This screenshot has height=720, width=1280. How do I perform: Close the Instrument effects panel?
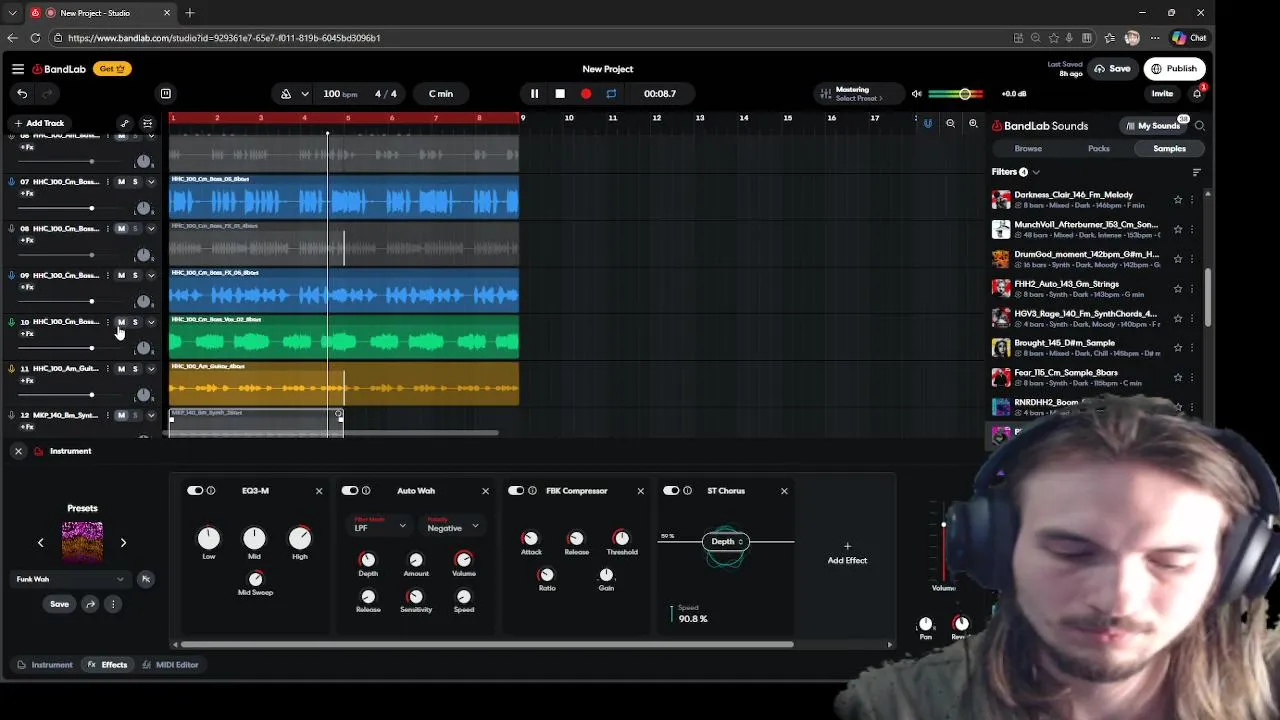point(18,451)
